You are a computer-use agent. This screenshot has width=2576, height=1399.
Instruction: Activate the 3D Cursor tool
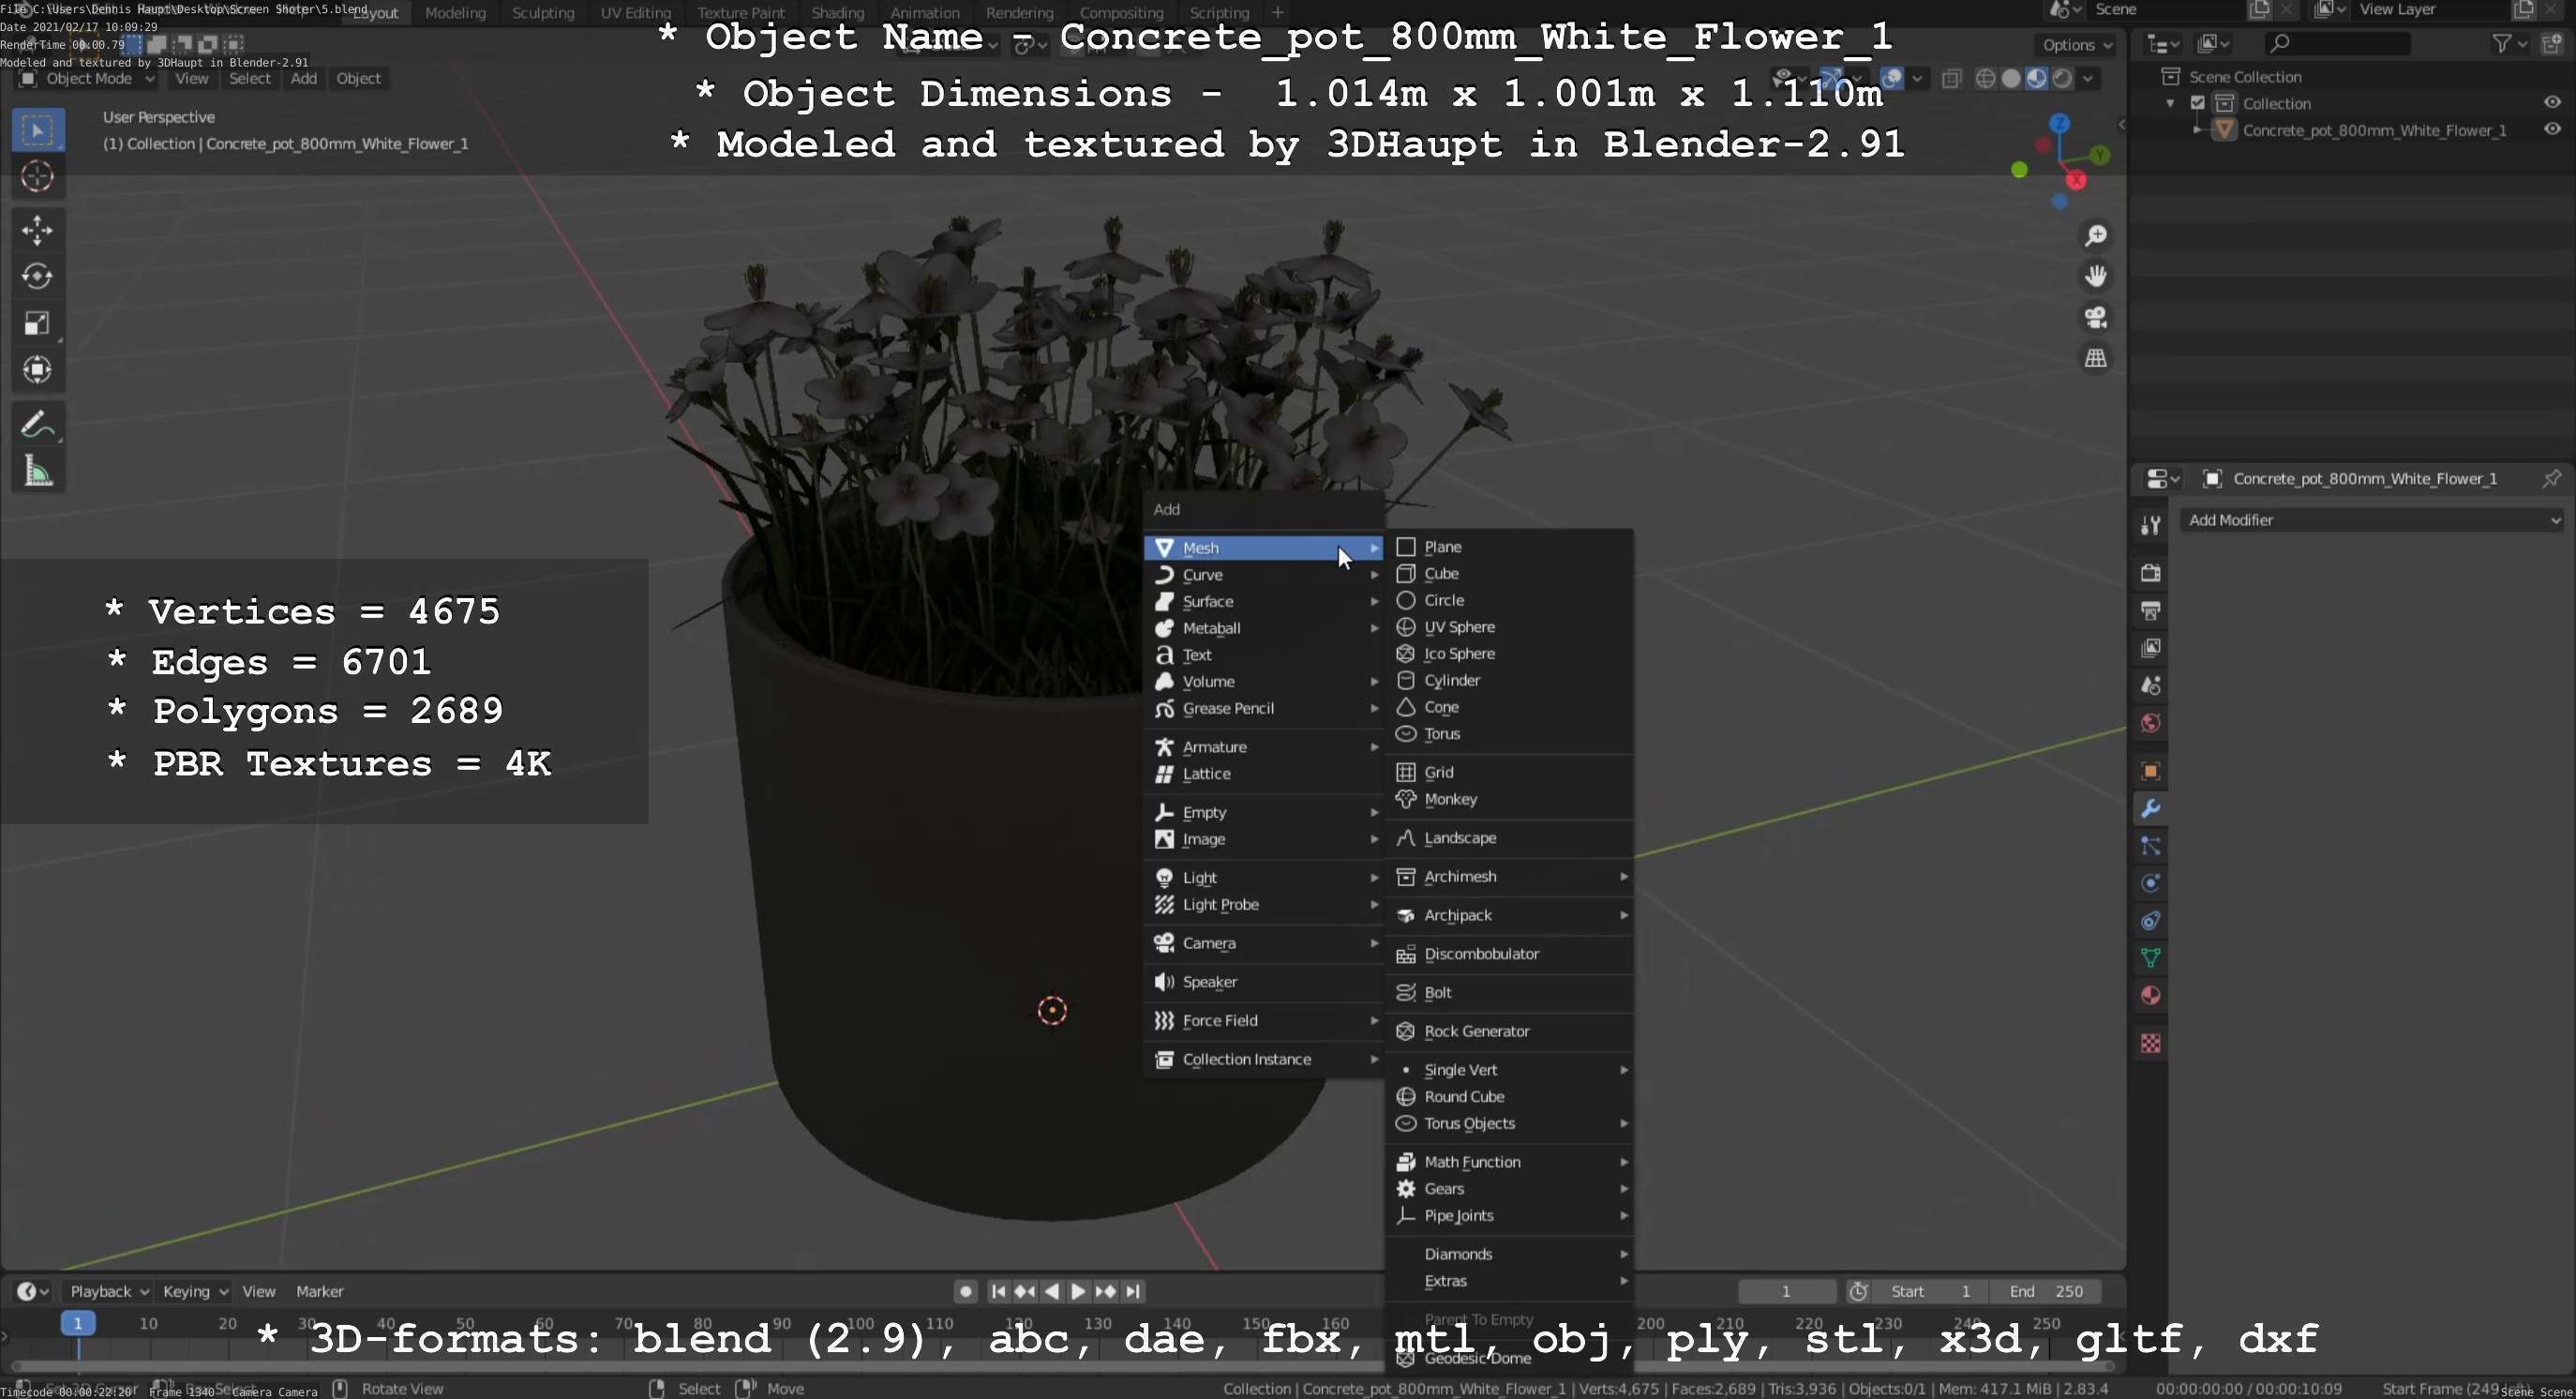point(37,177)
